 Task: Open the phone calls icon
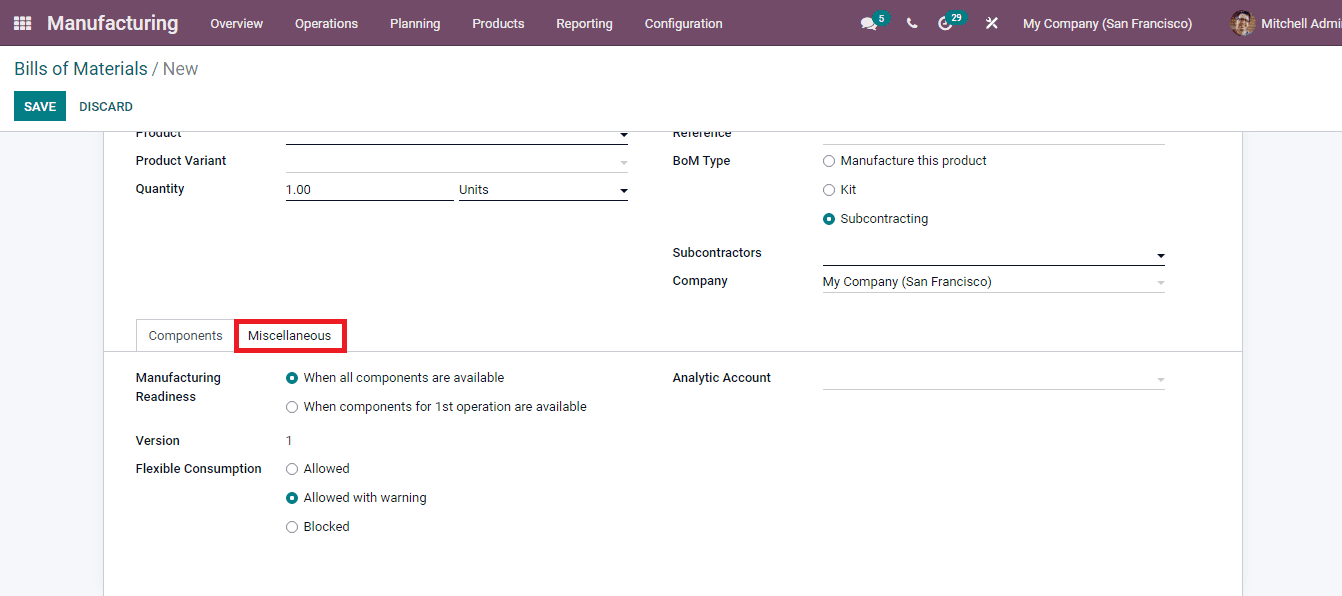(911, 23)
